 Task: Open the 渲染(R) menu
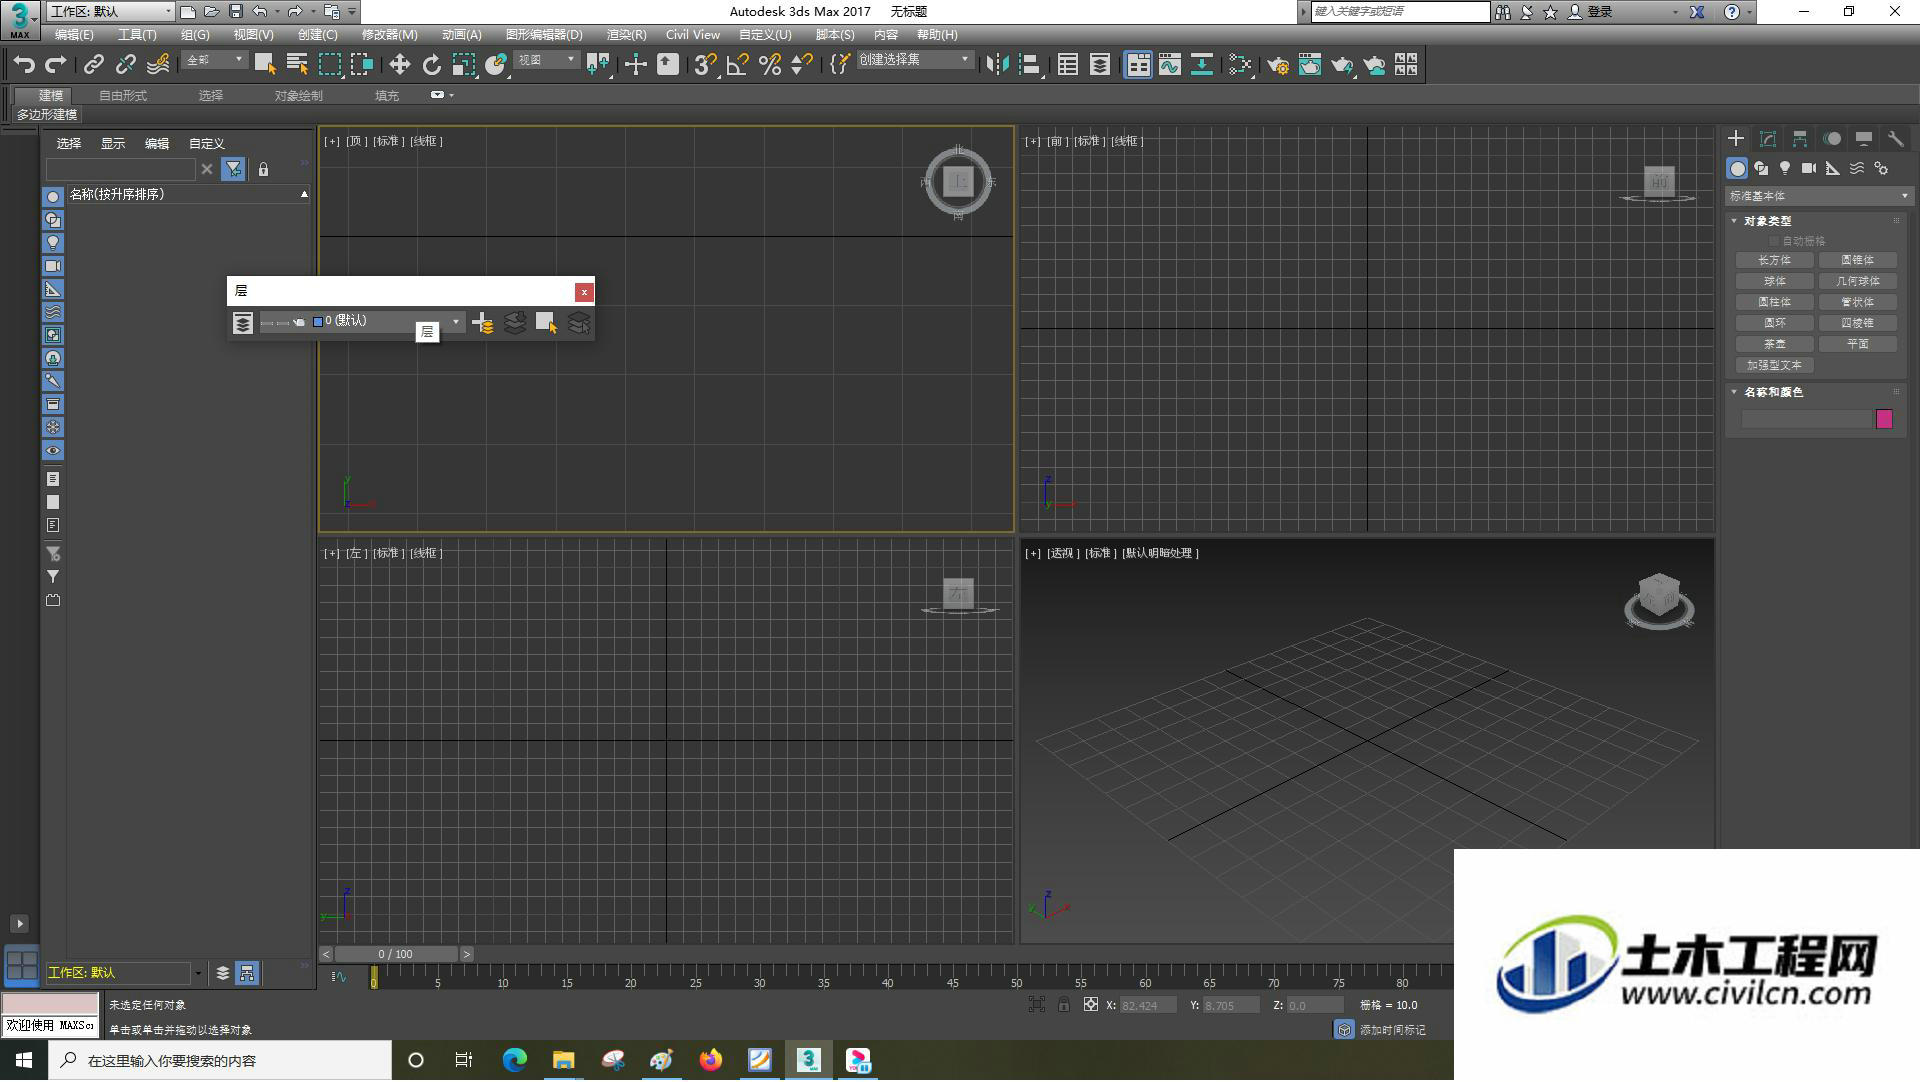click(x=627, y=35)
